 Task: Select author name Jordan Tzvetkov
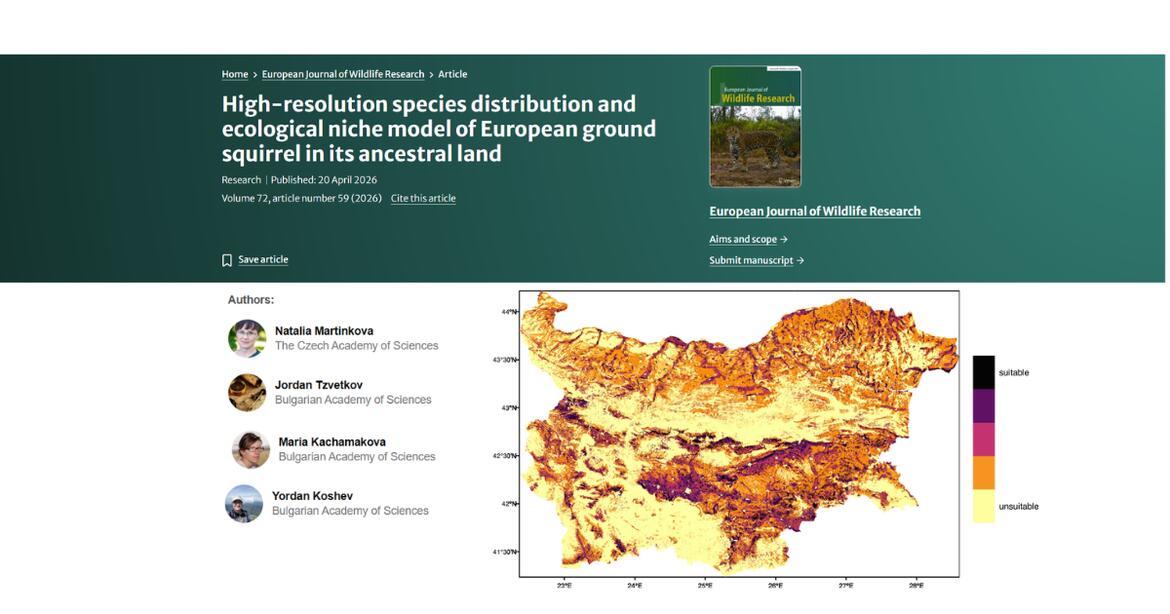(319, 385)
